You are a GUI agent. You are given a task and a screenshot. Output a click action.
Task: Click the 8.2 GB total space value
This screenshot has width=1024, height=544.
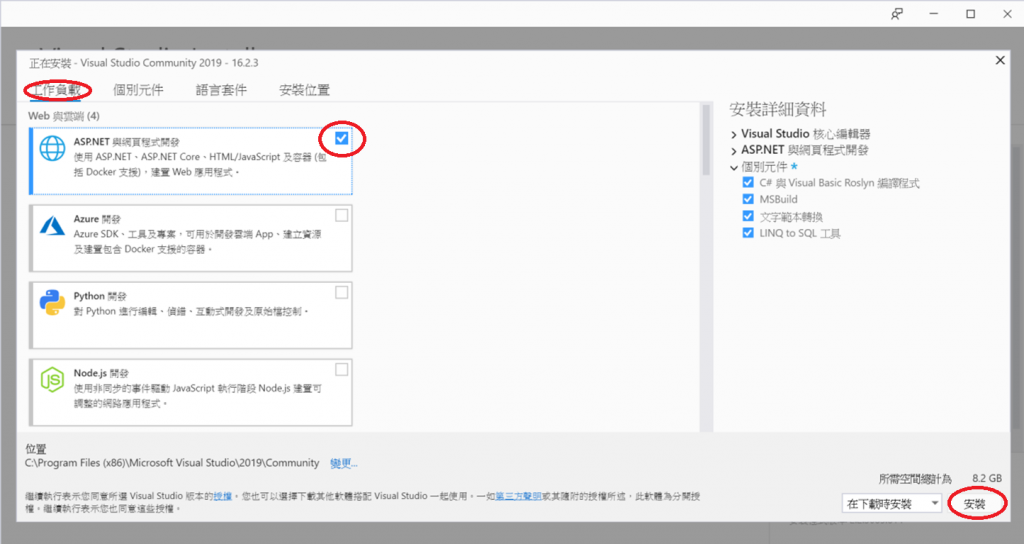987,478
